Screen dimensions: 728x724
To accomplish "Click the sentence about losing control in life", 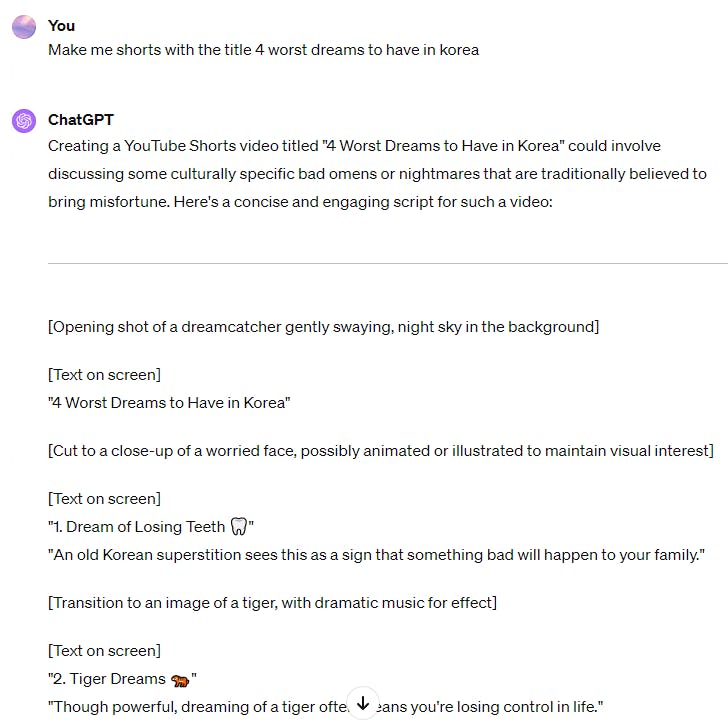I will pyautogui.click(x=325, y=707).
